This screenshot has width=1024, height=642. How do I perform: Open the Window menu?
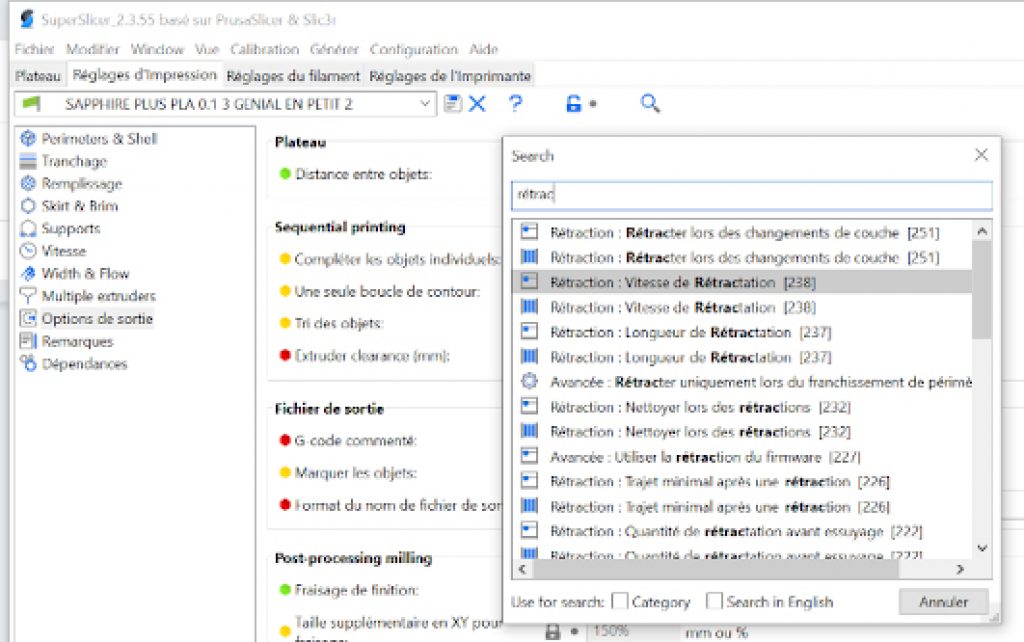[157, 49]
